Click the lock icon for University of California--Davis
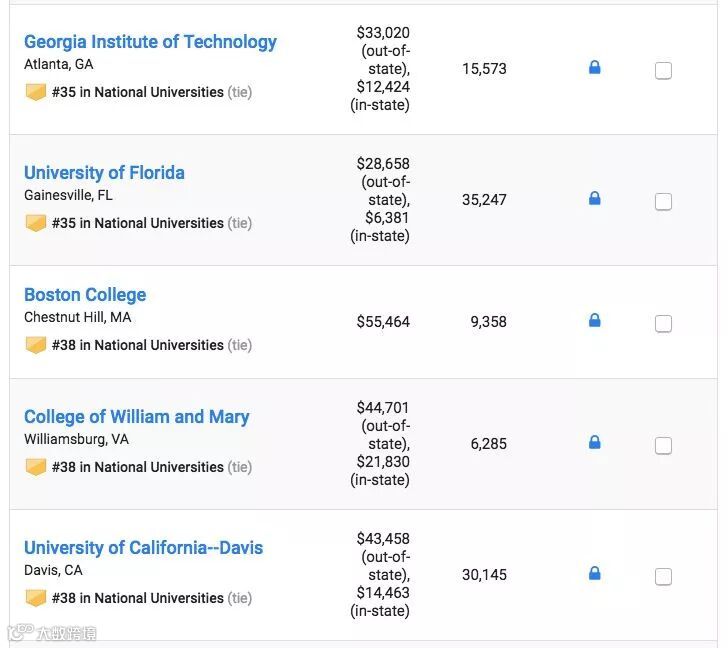Viewport: 728px width, 648px height. (x=595, y=574)
